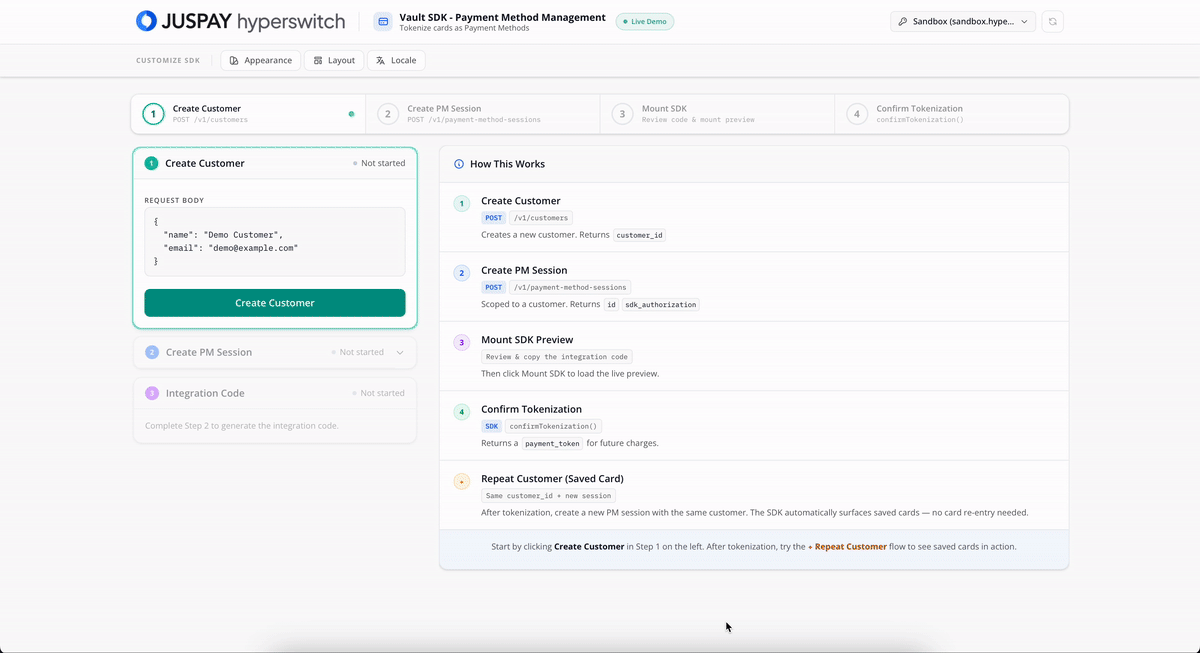Click the "Mount SDK Preview" heading

527,340
